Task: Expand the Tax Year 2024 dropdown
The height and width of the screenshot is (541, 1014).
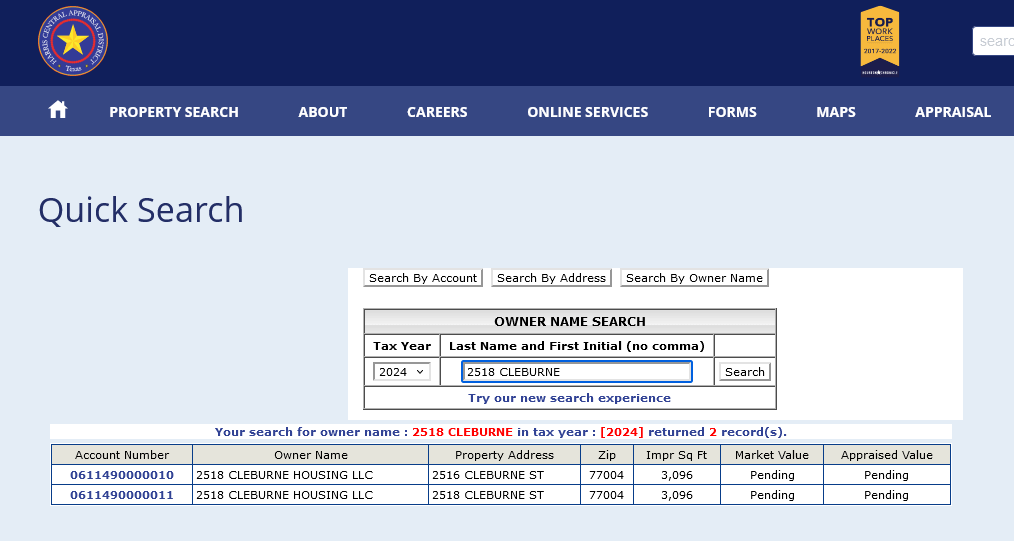Action: pos(402,372)
